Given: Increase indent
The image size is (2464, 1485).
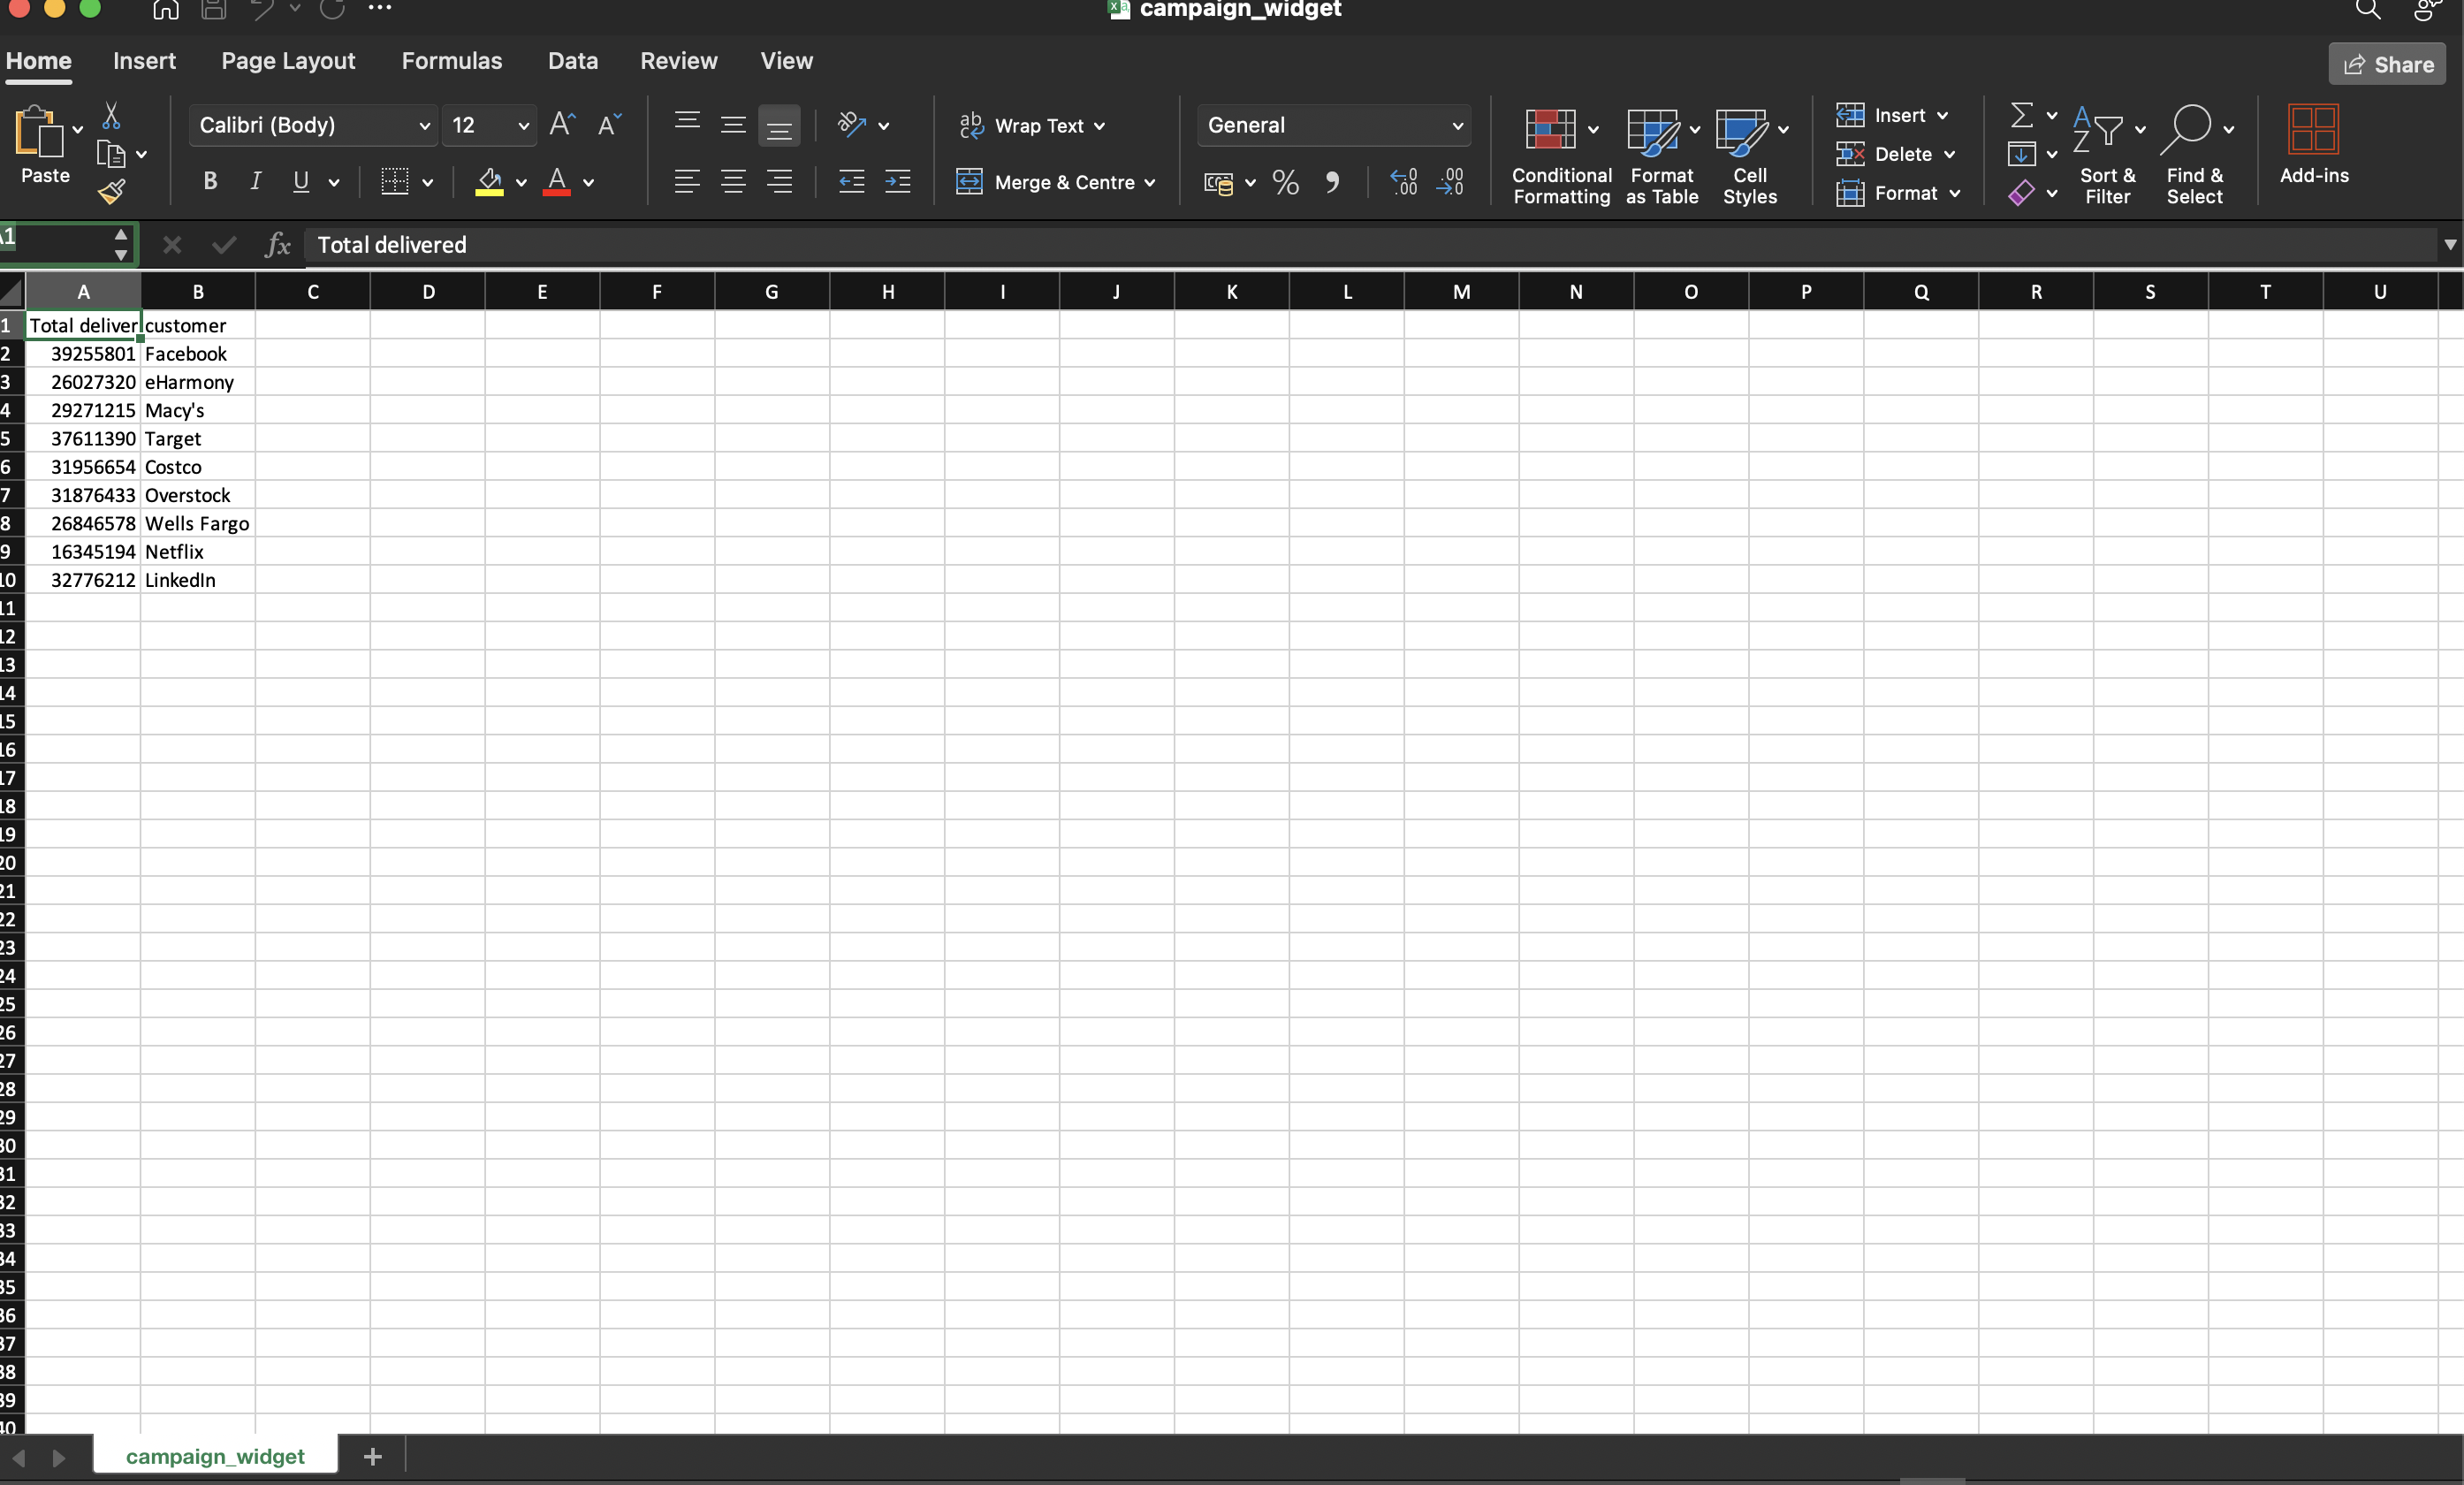Looking at the screenshot, I should pos(898,181).
